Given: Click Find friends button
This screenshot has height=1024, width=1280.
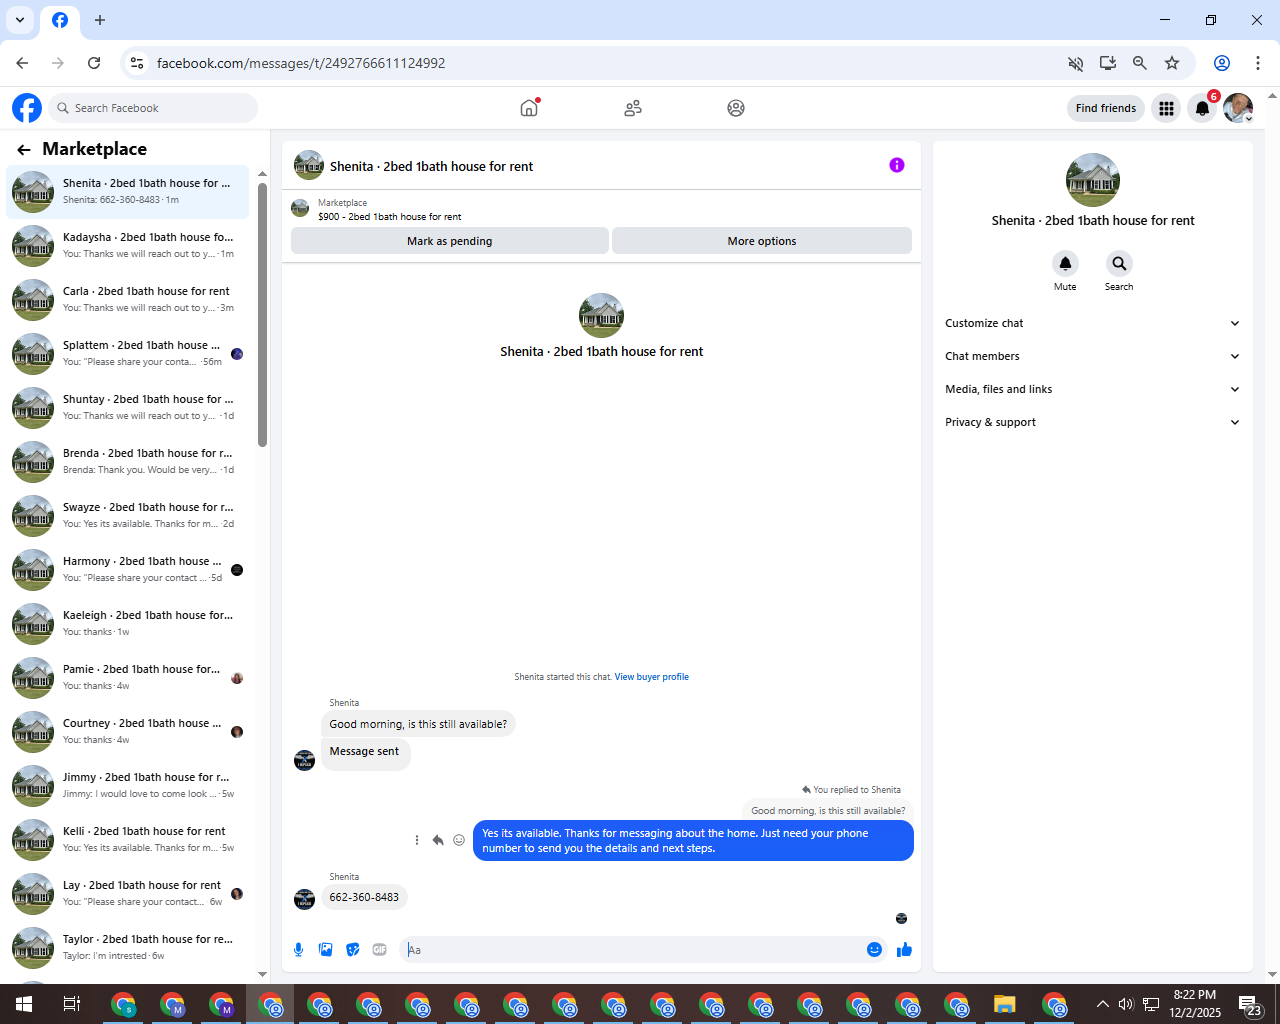Looking at the screenshot, I should (1106, 108).
